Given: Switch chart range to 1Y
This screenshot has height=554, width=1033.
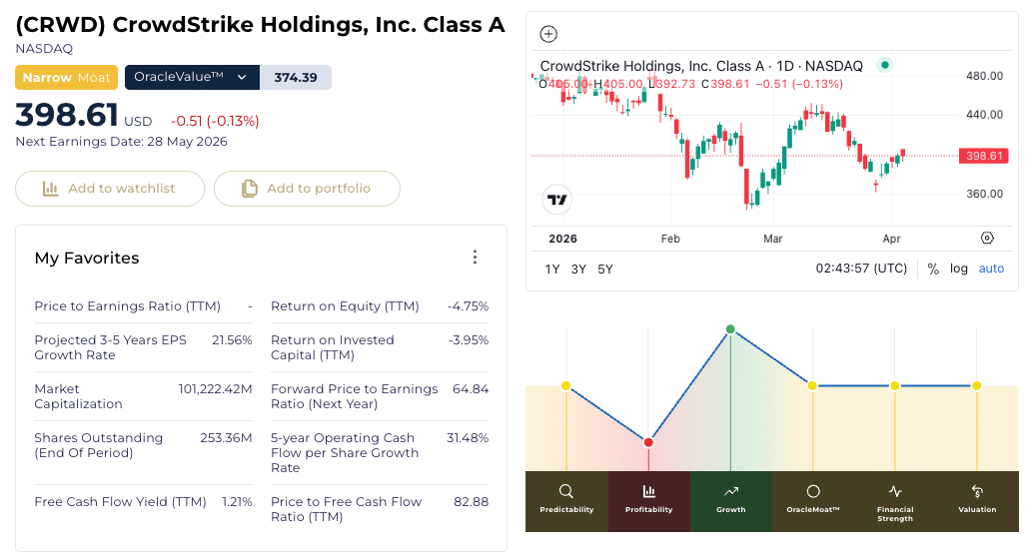Looking at the screenshot, I should tap(552, 268).
